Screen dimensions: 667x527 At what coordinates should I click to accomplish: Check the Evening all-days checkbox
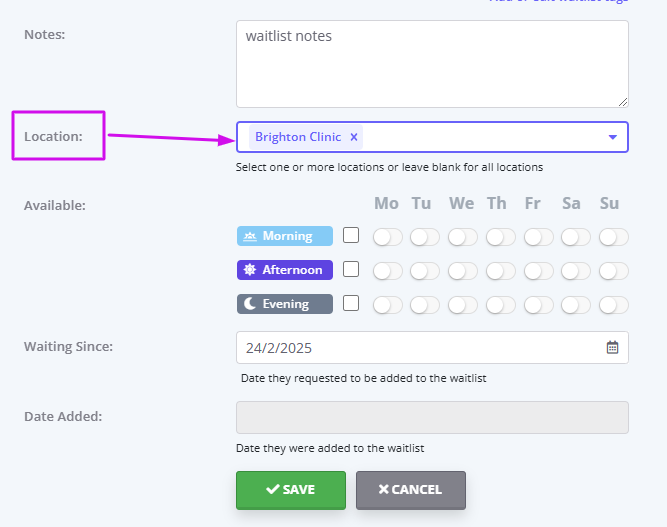(351, 303)
